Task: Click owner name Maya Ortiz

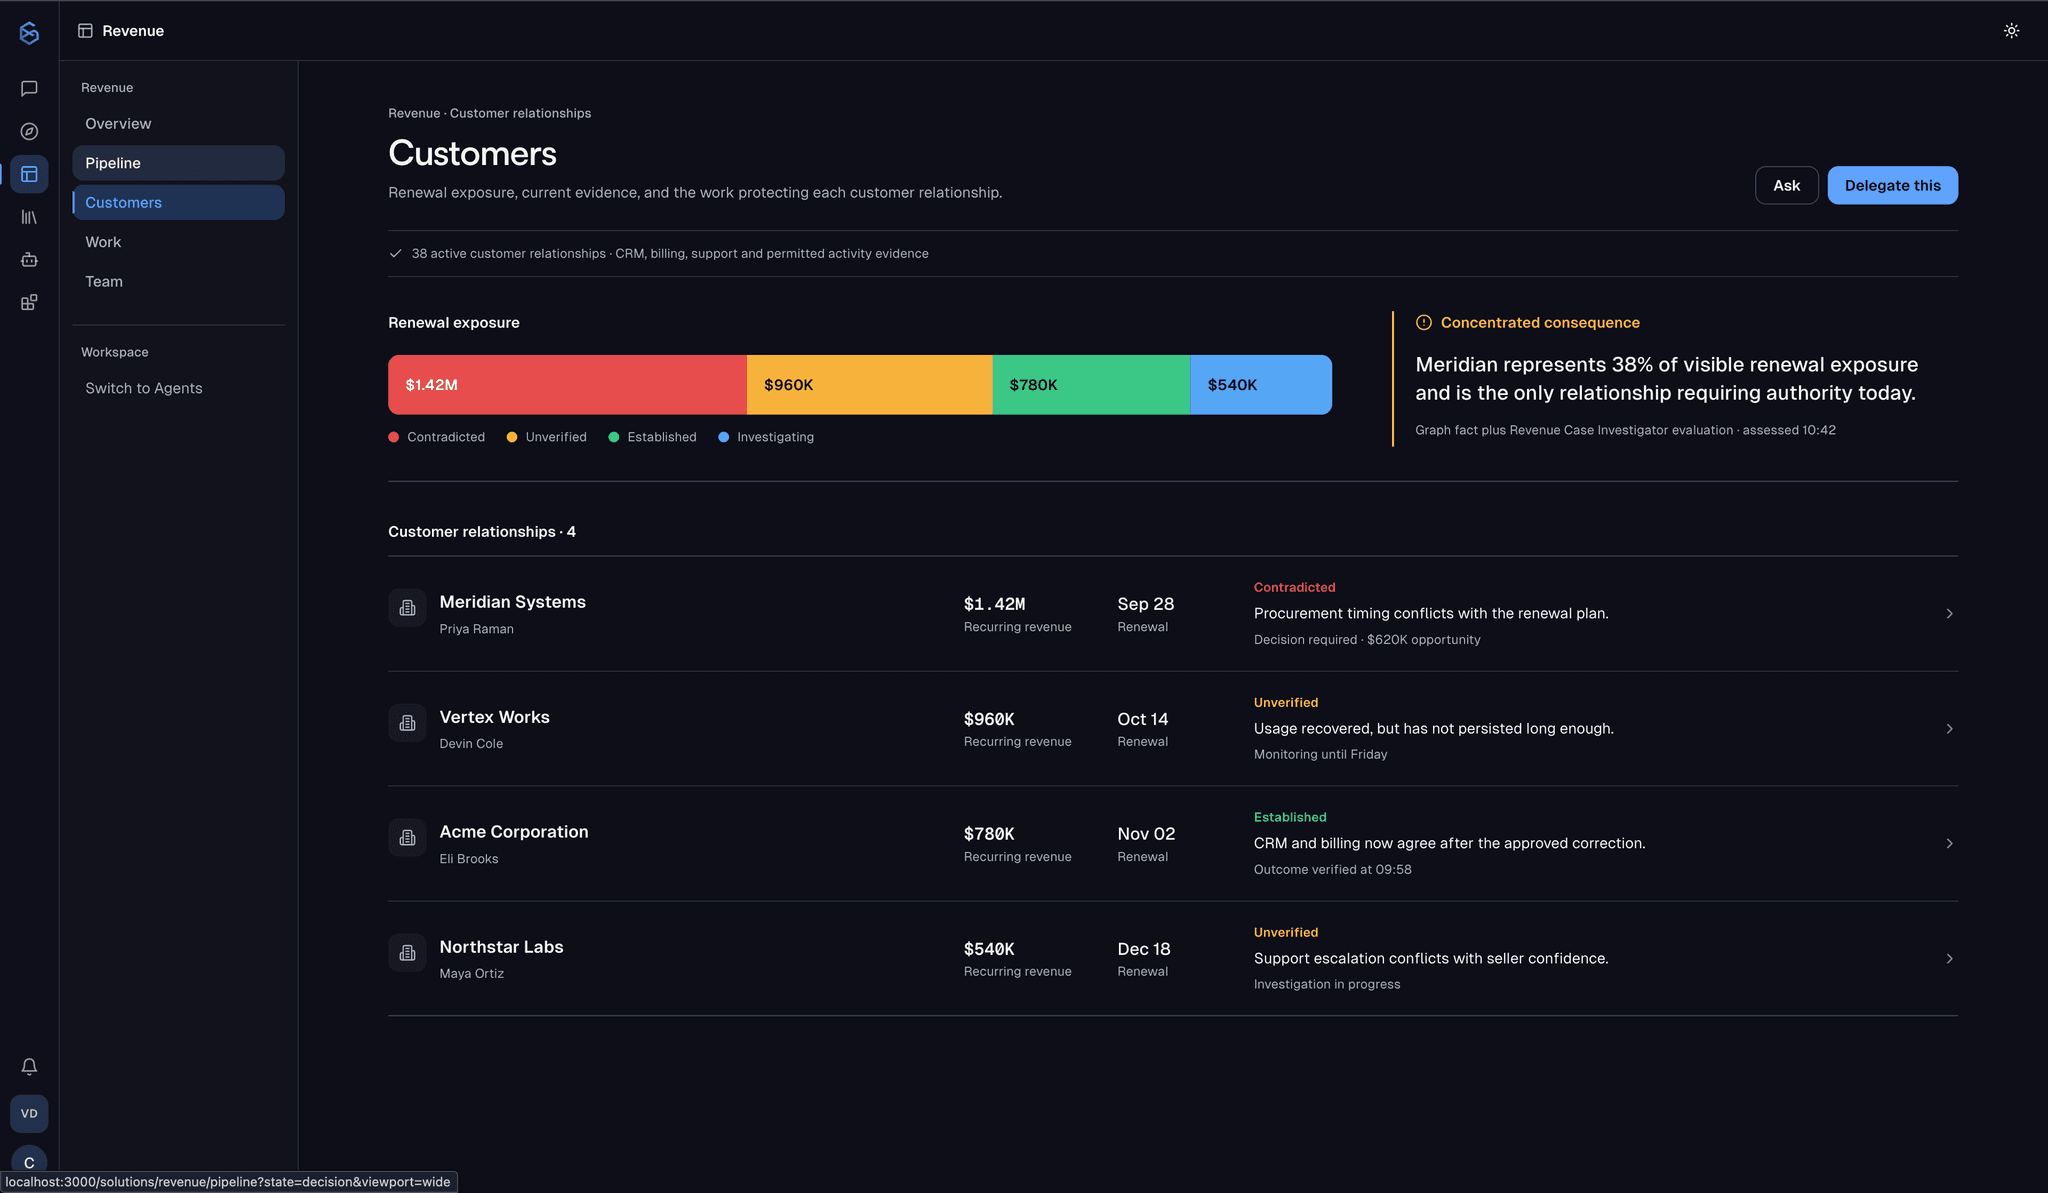Action: pos(471,974)
